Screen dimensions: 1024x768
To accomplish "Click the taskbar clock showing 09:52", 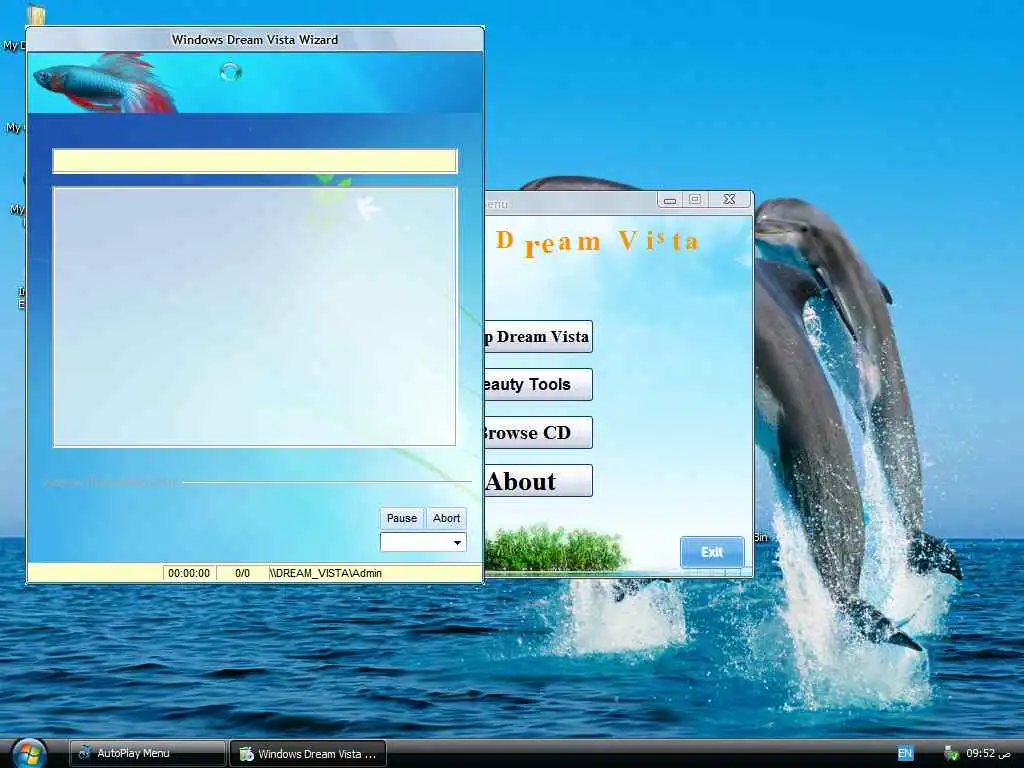I will (989, 754).
